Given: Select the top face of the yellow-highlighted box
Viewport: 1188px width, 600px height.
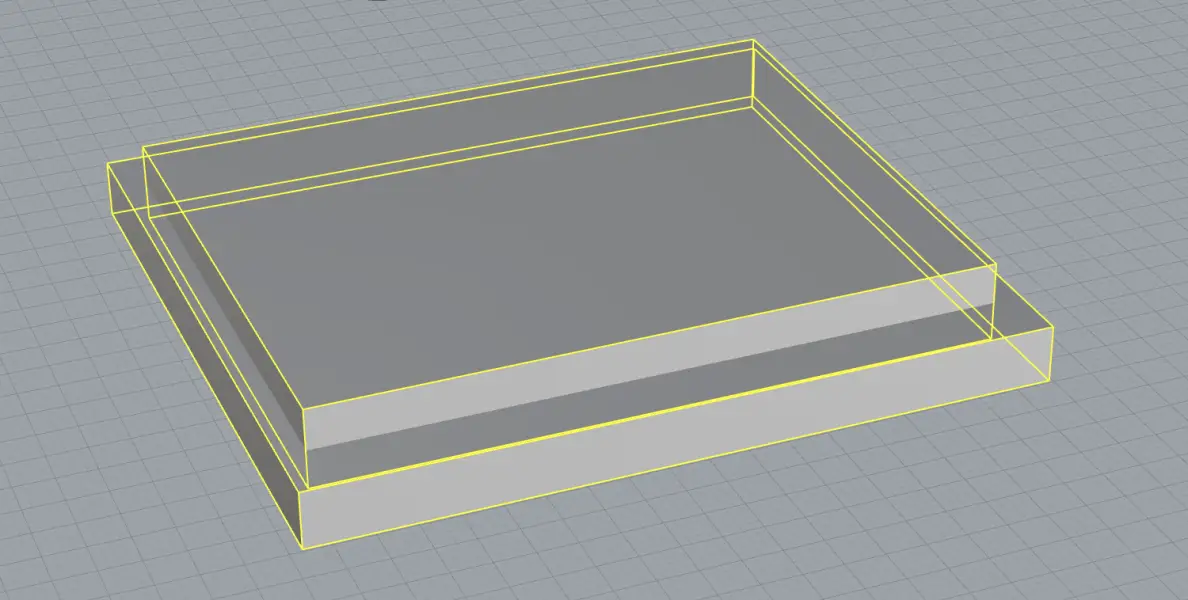Looking at the screenshot, I should click(550, 230).
